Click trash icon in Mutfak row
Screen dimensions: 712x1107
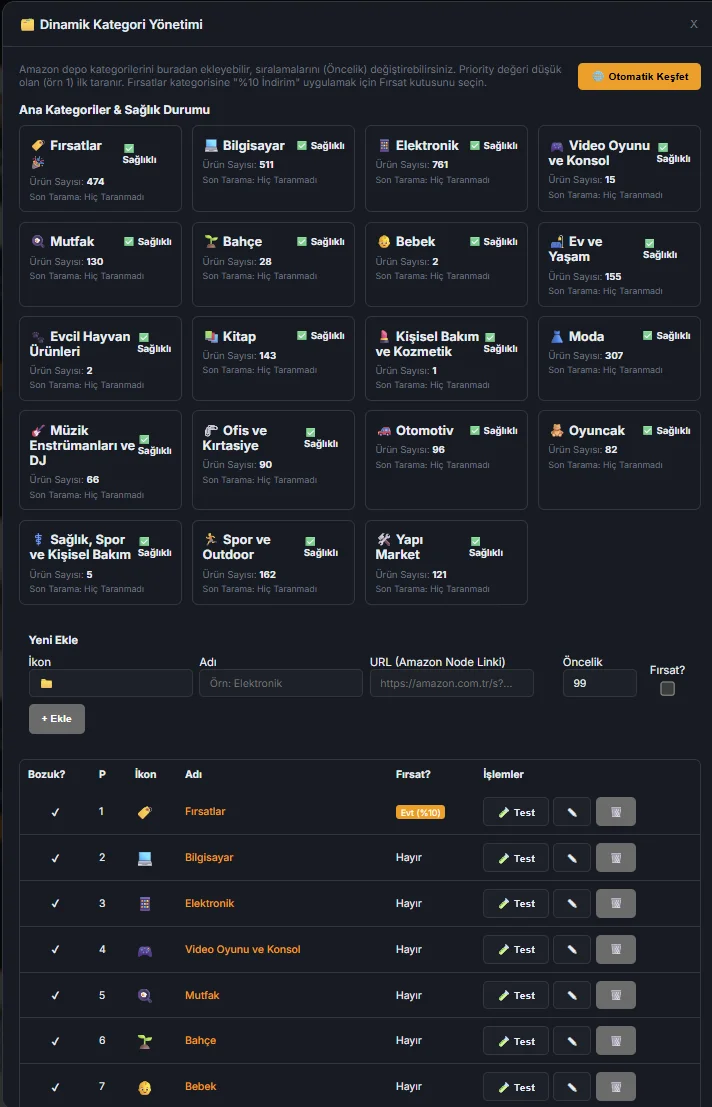(615, 995)
